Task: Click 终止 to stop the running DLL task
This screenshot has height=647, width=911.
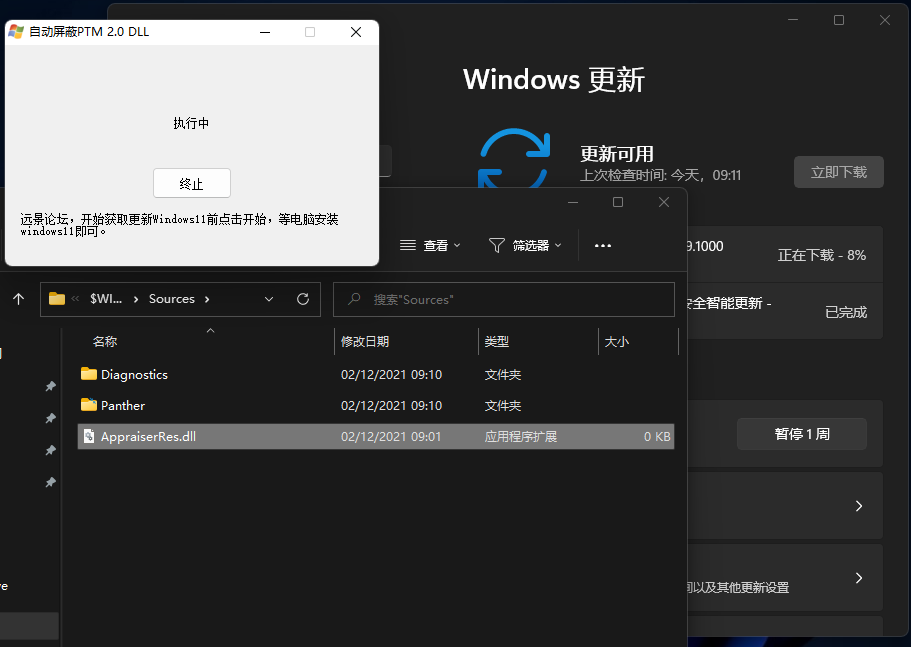Action: point(191,183)
